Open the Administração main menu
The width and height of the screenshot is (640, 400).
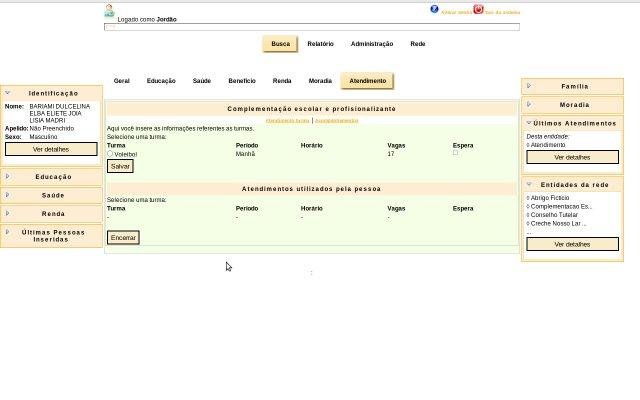tap(372, 44)
